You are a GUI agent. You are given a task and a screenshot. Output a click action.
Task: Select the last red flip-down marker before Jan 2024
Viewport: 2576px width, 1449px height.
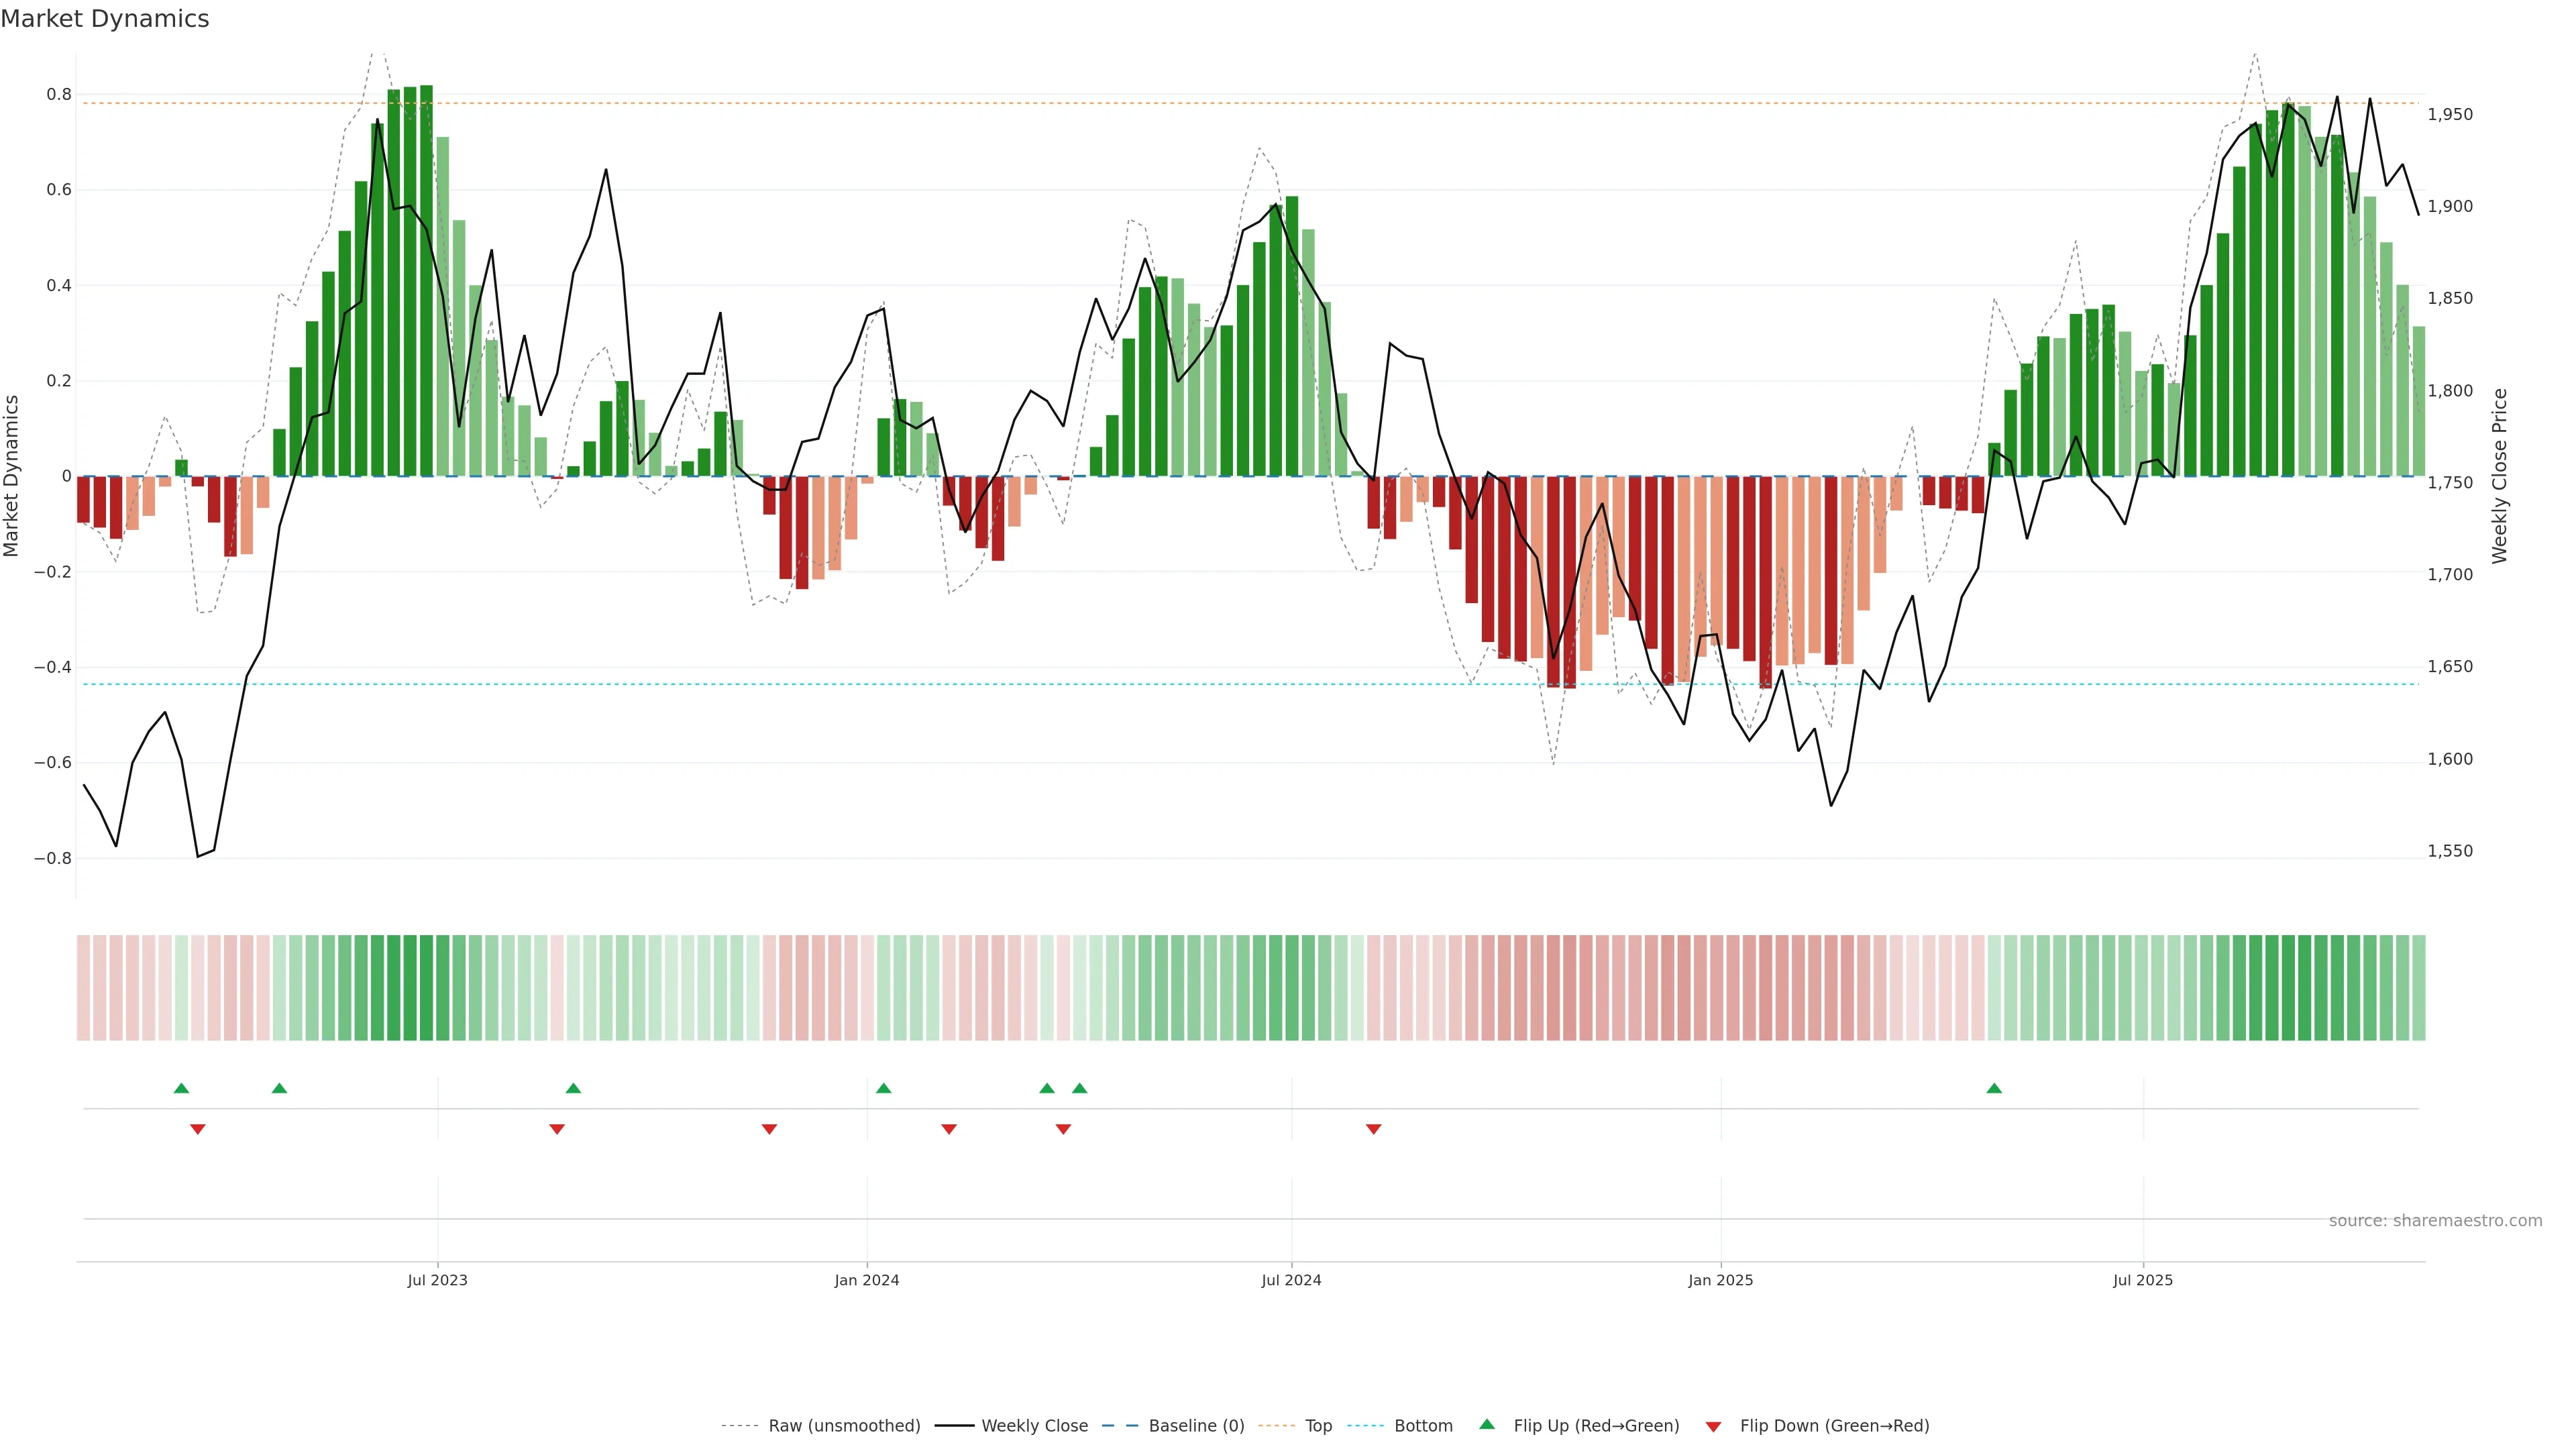(769, 1129)
